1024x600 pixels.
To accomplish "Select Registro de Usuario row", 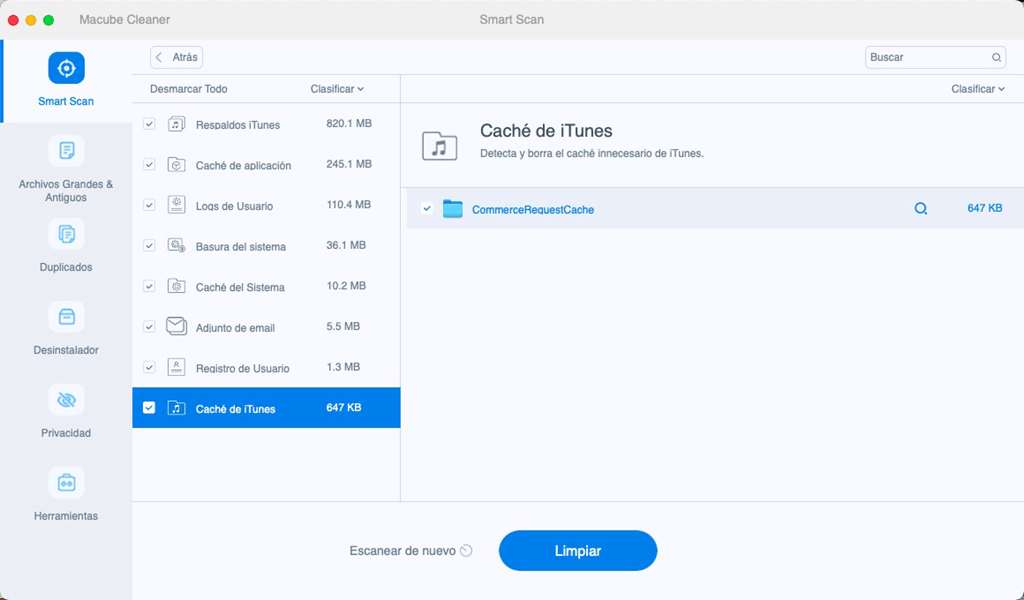I will pos(266,367).
